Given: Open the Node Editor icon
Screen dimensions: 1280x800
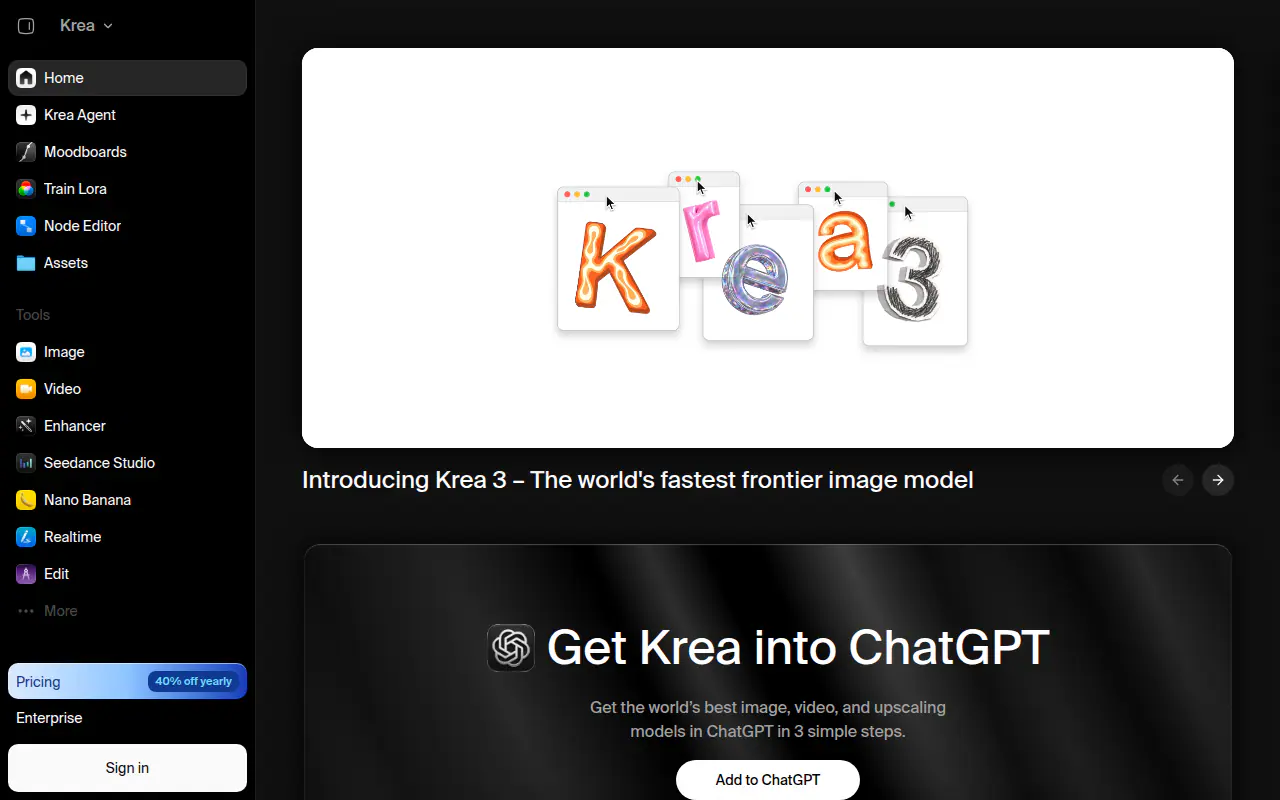Looking at the screenshot, I should coord(26,226).
